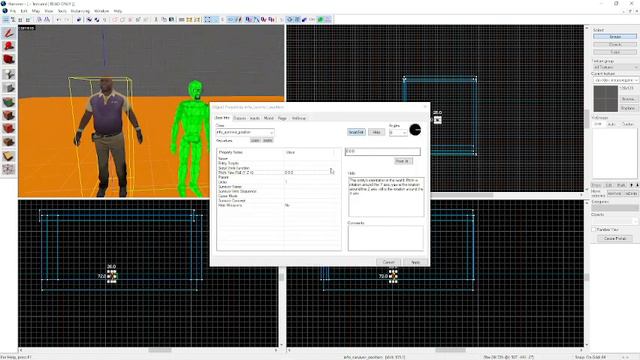
Task: Click the Create Prefab button
Action: [615, 238]
